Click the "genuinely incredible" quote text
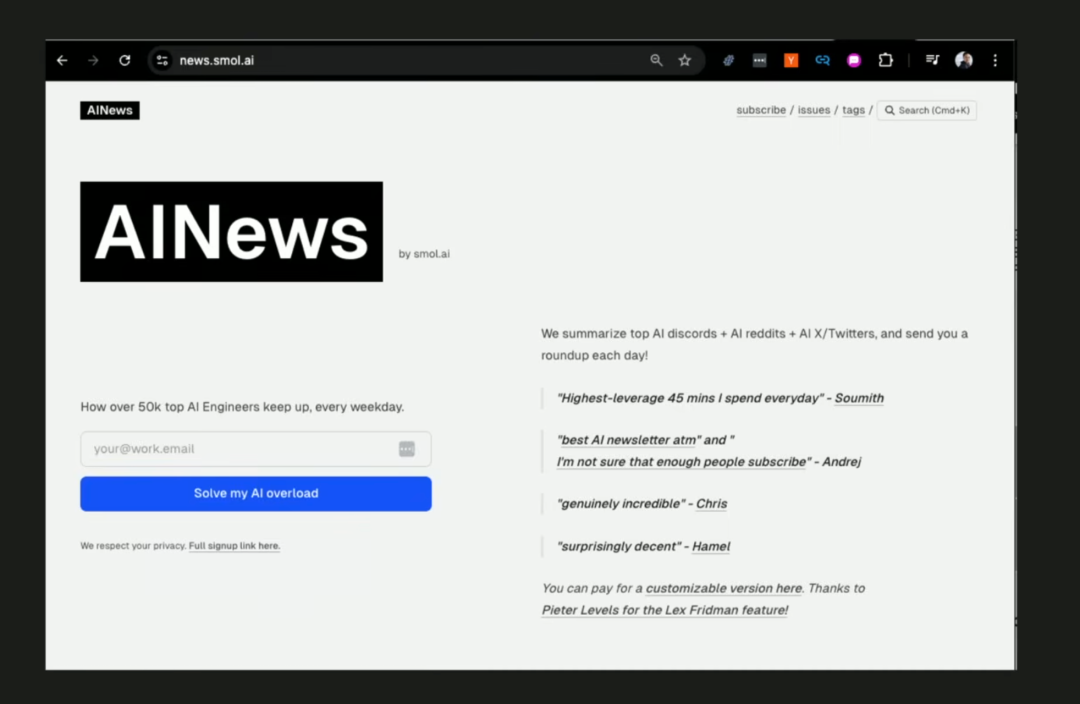Screen dimensions: 1080x704 tap(621, 504)
